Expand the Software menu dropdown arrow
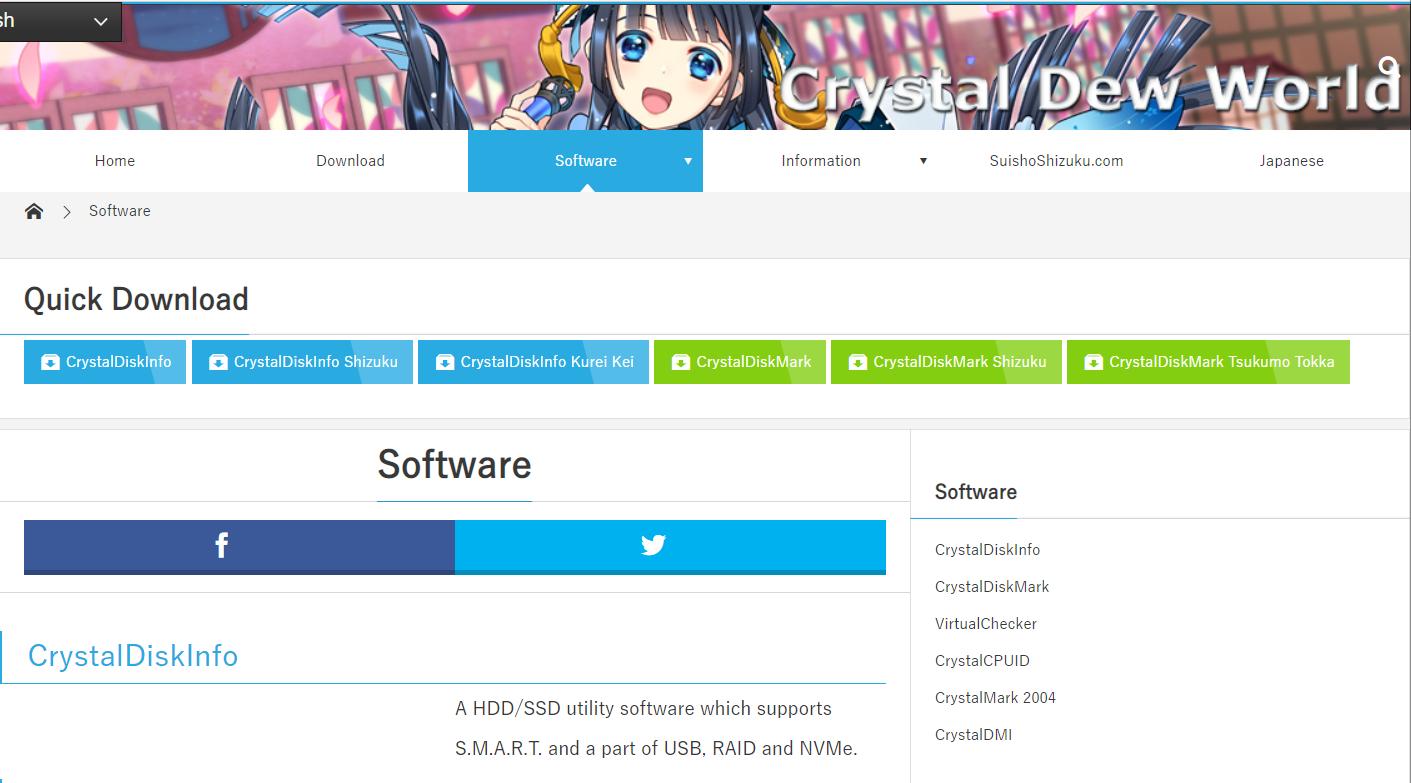 click(x=688, y=161)
